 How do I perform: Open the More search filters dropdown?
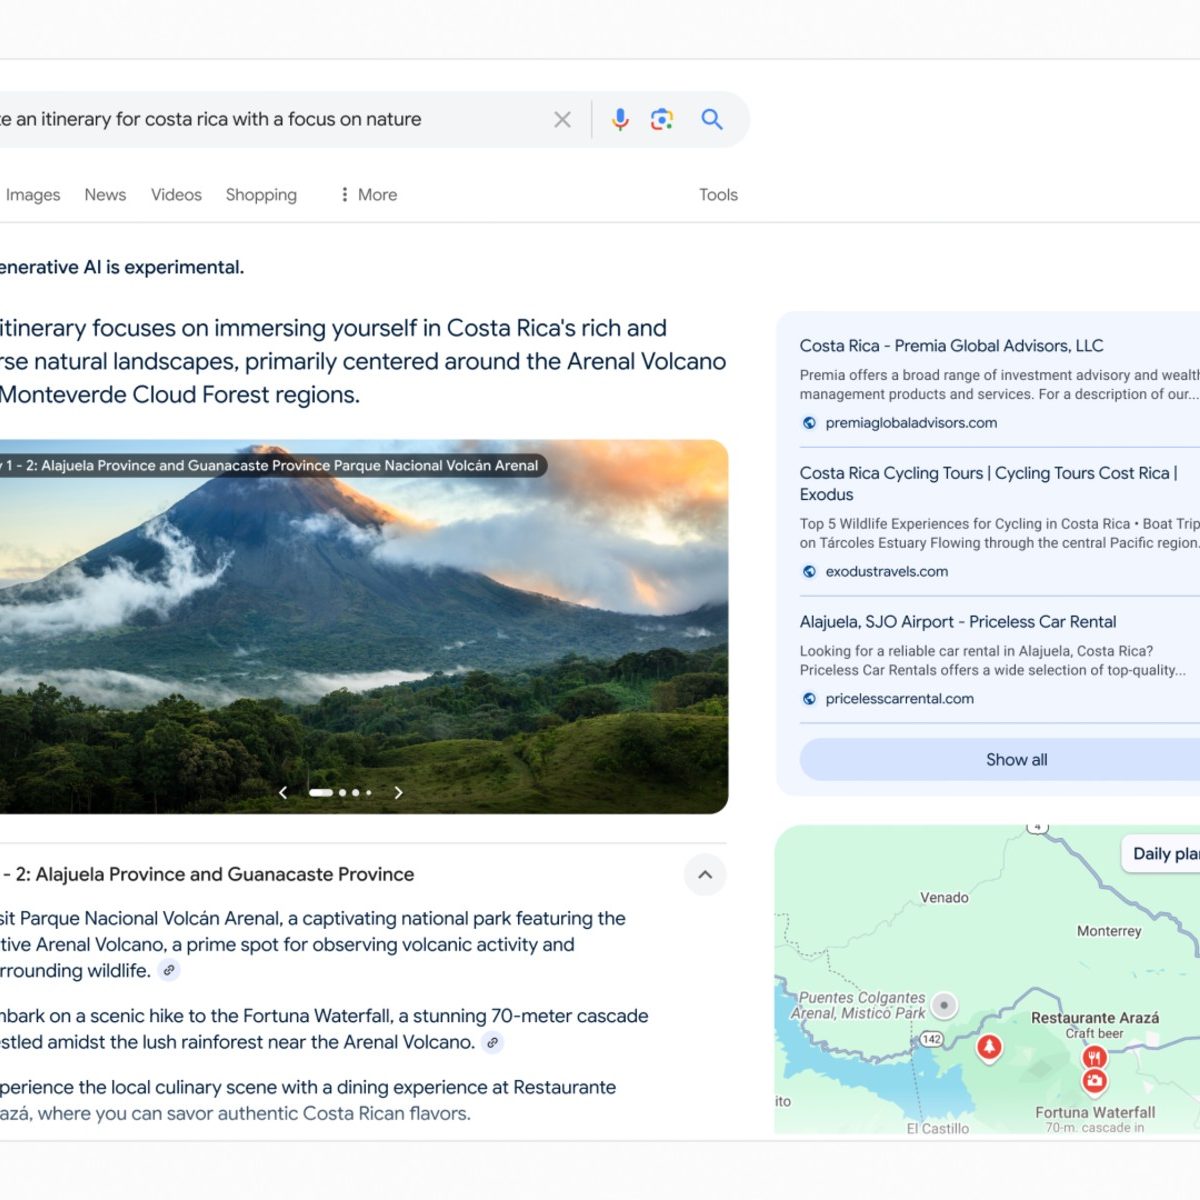[x=368, y=195]
